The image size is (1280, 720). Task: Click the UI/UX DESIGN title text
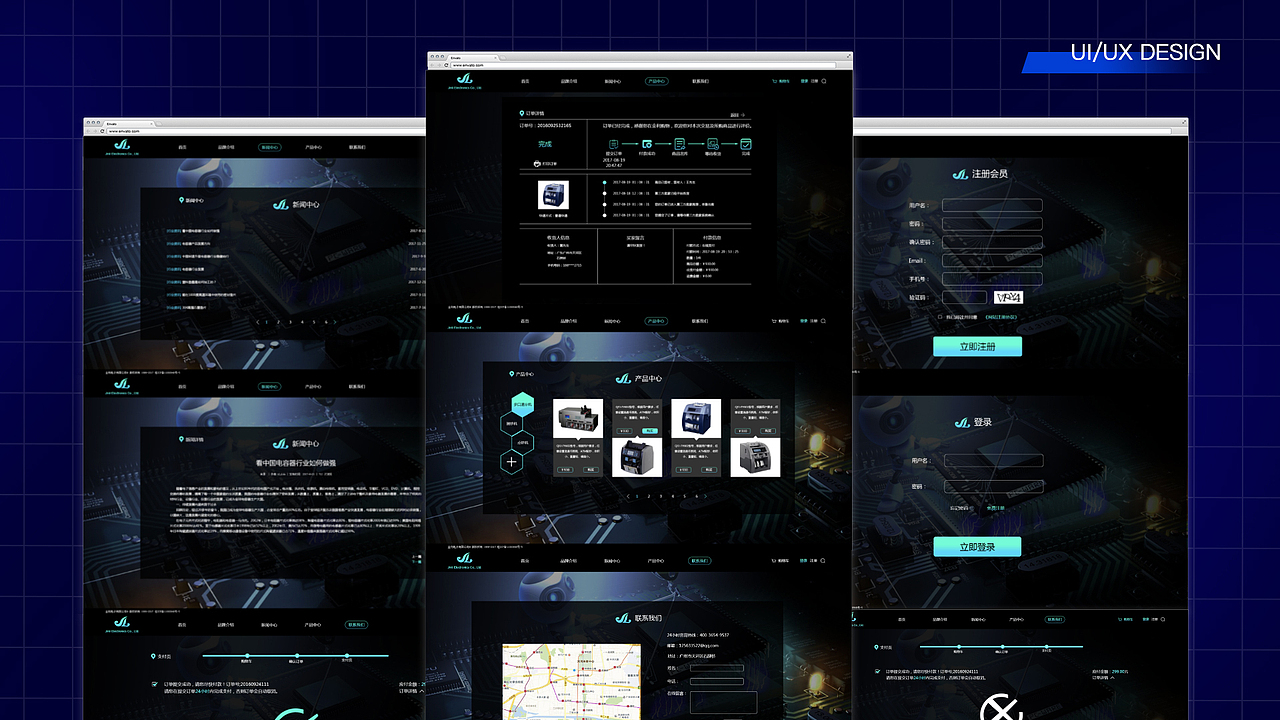[x=1146, y=52]
